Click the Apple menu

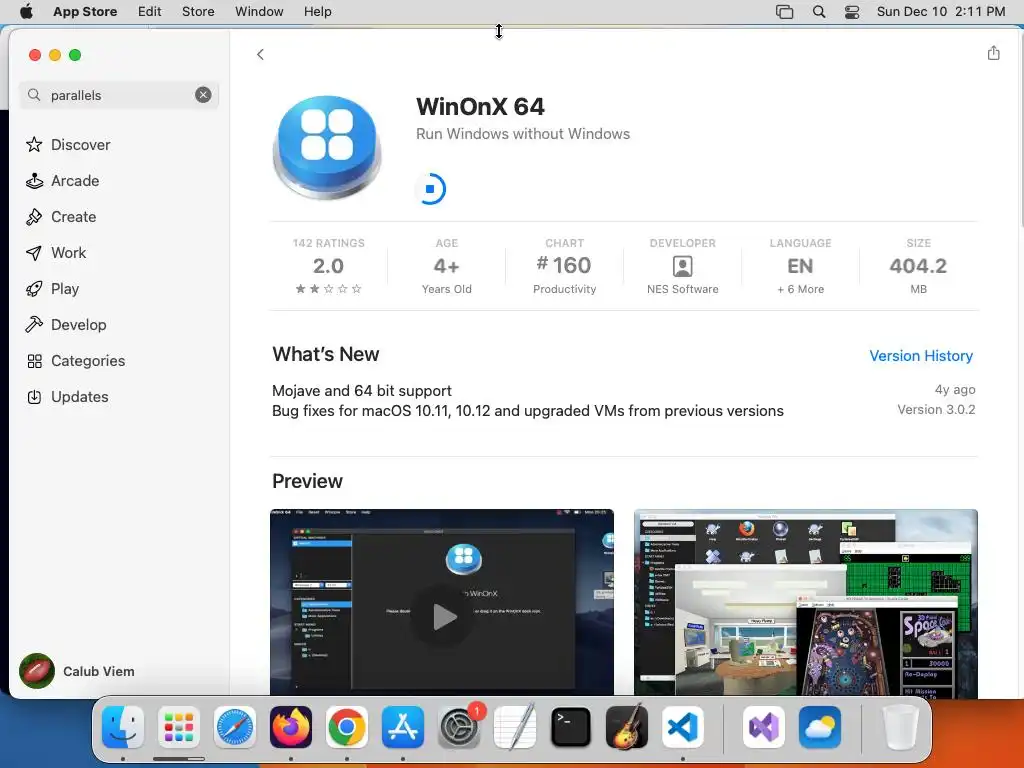point(26,11)
